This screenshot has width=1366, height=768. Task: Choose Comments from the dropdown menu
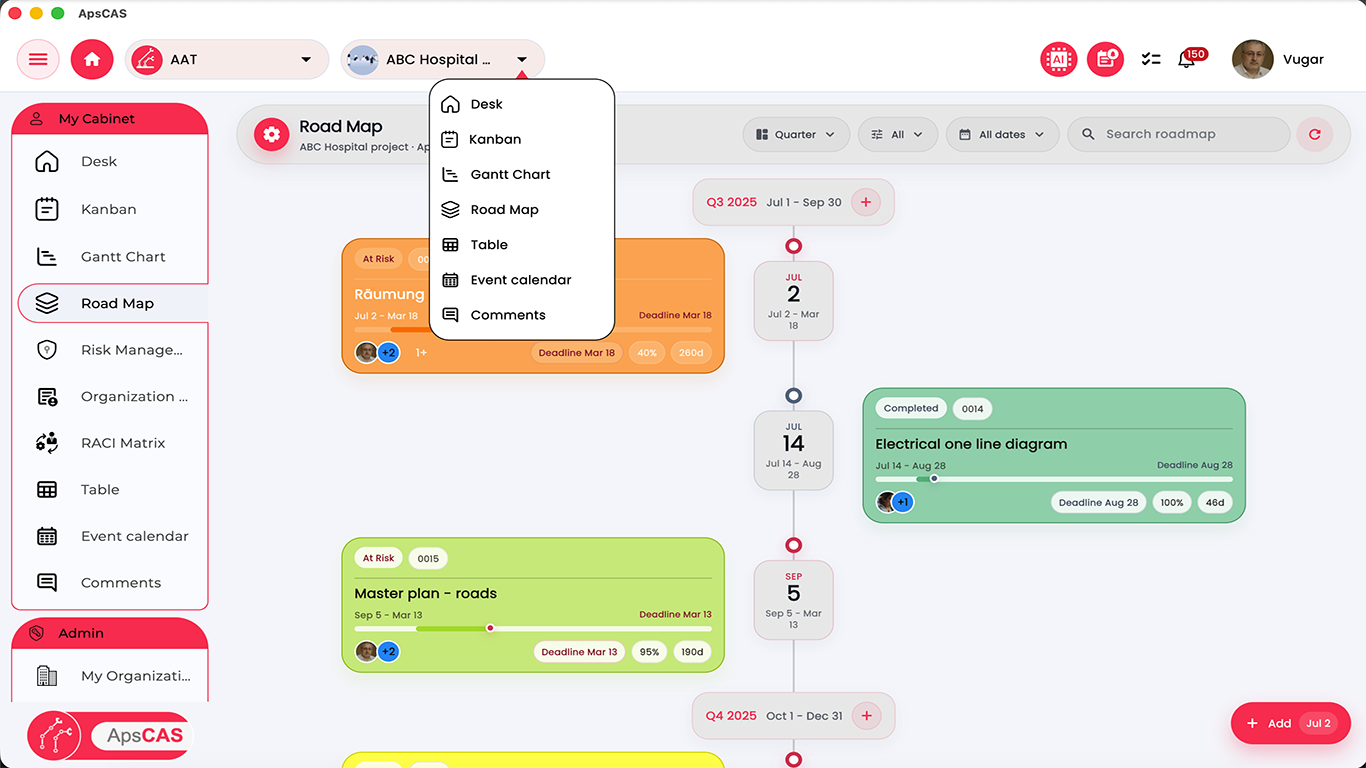point(508,314)
